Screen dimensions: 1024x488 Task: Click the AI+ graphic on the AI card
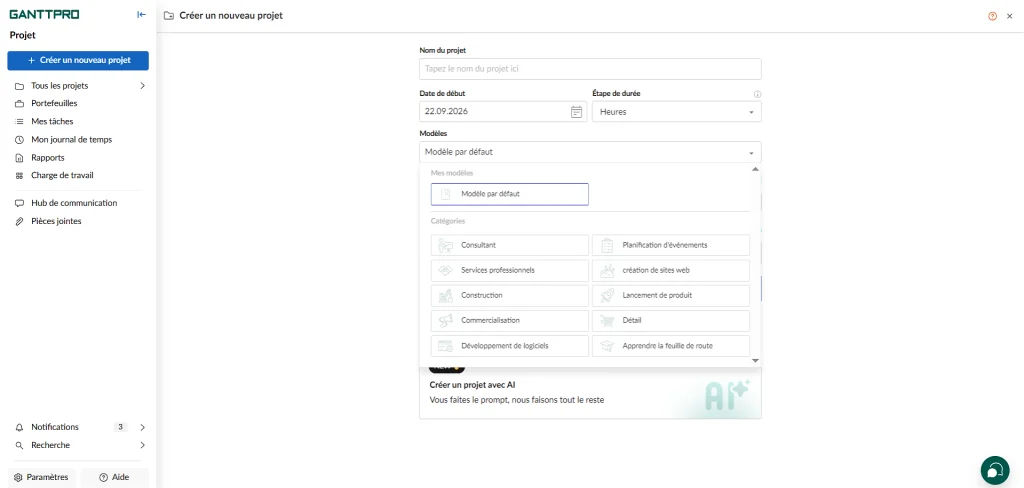coord(728,396)
